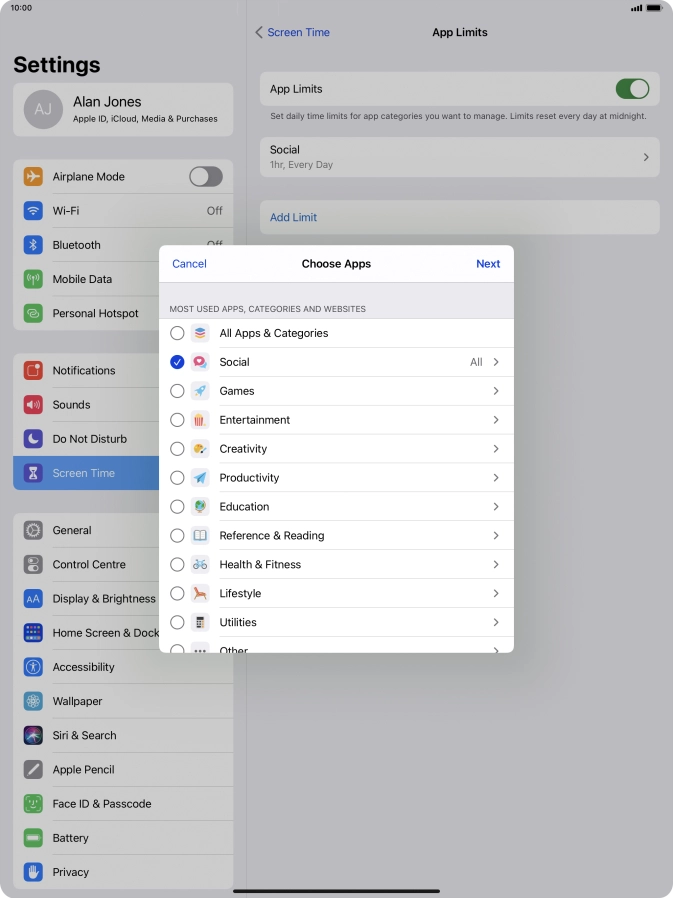Tap the Games rocket icon
Image resolution: width=673 pixels, height=898 pixels.
coord(200,391)
